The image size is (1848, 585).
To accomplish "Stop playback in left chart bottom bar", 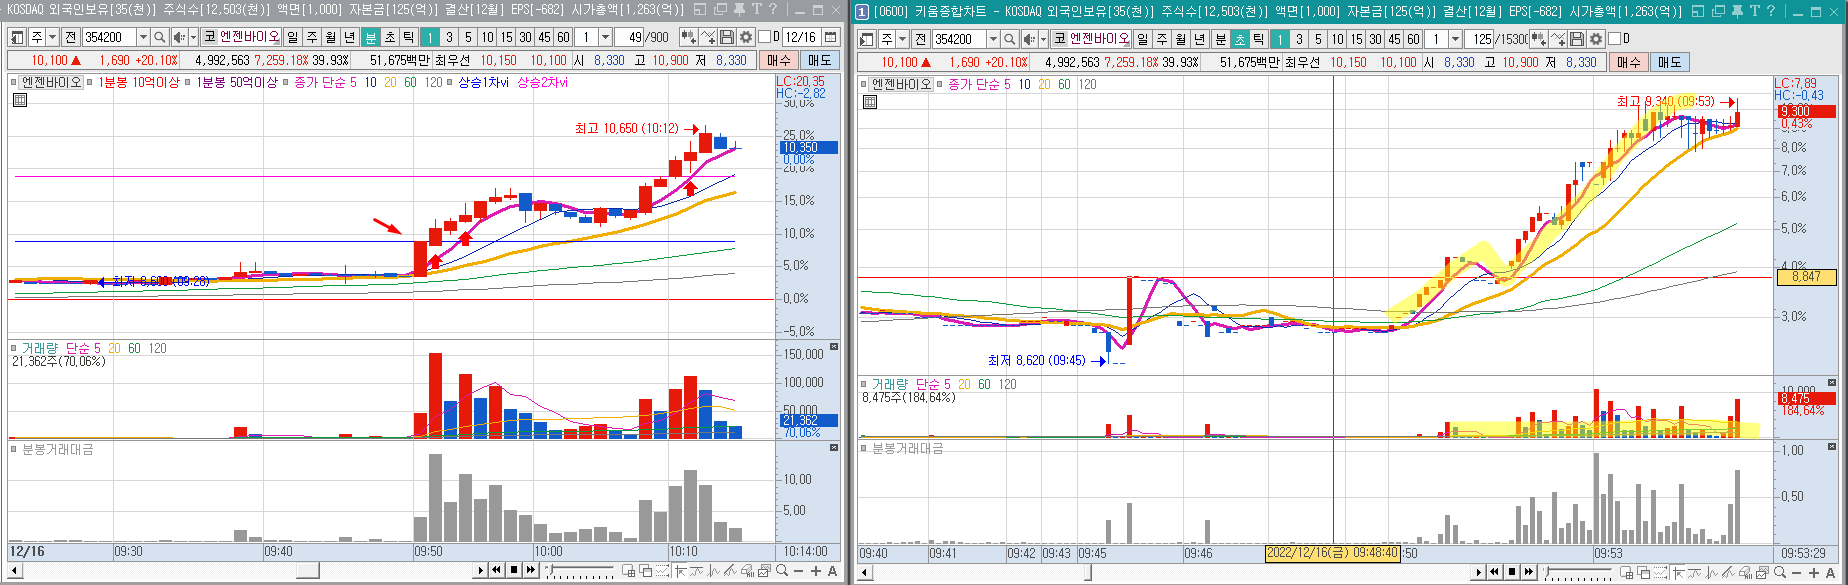I will pyautogui.click(x=514, y=570).
